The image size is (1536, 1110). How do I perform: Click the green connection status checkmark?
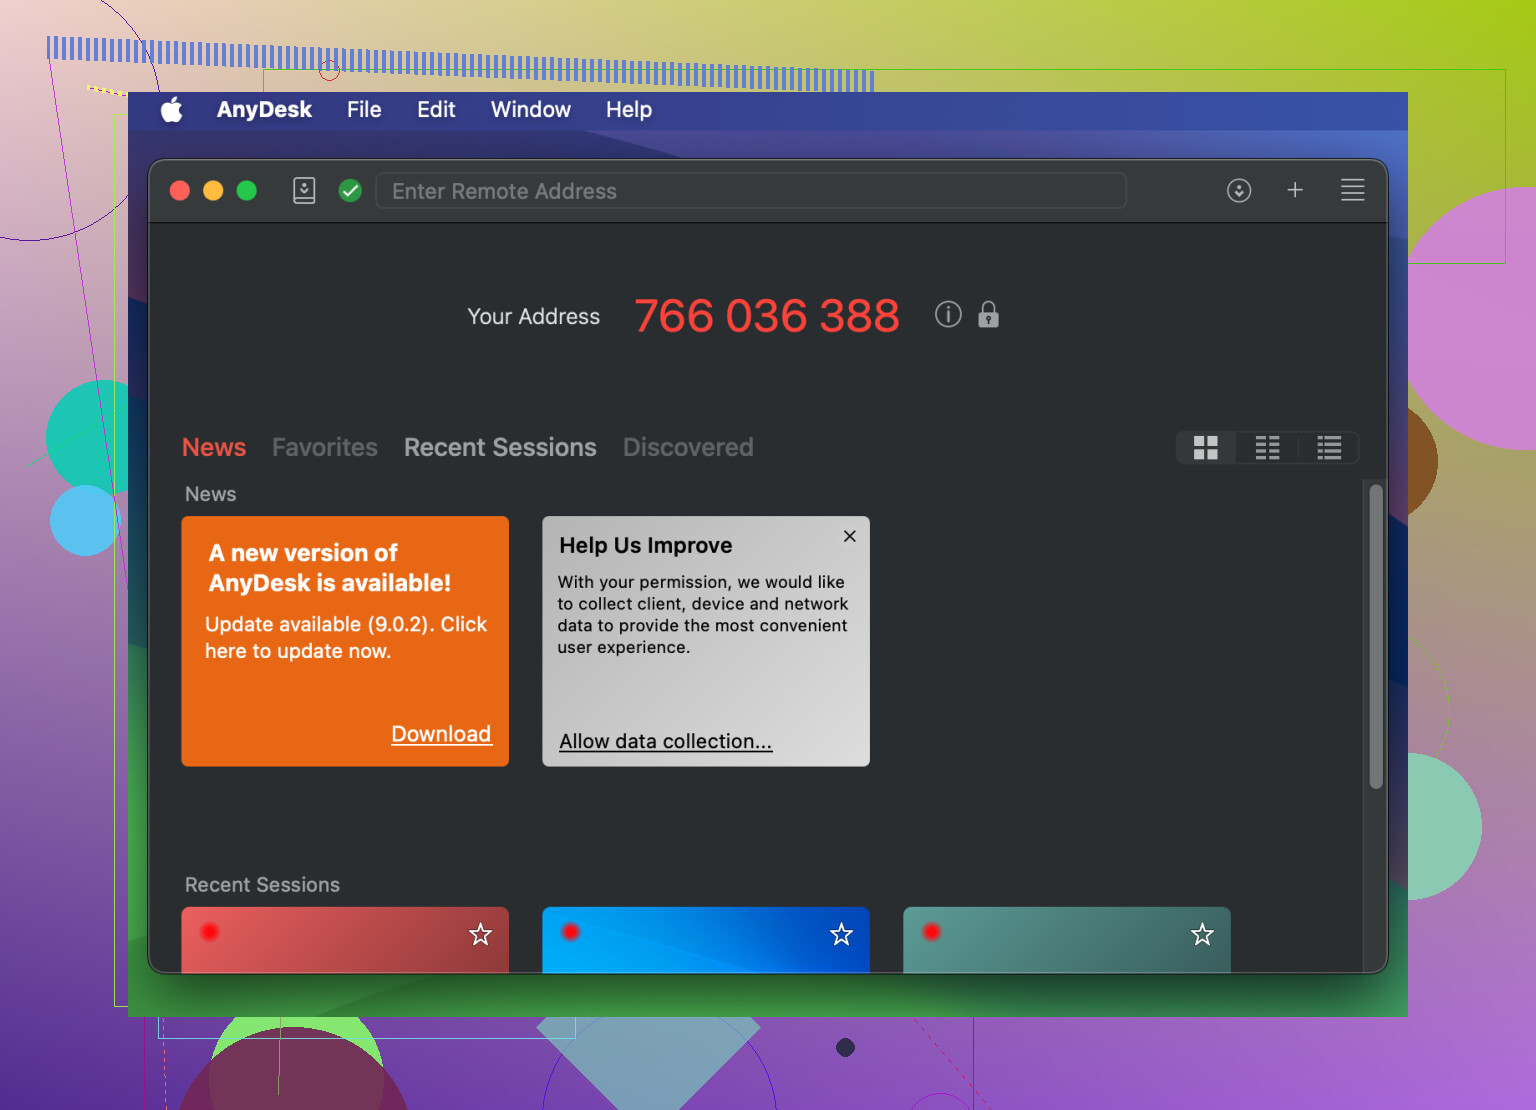350,190
